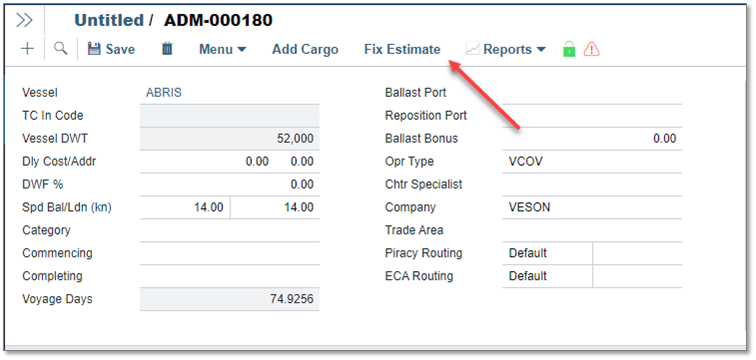Image resolution: width=756 pixels, height=360 pixels.
Task: Click Fix Estimate button
Action: click(x=402, y=49)
